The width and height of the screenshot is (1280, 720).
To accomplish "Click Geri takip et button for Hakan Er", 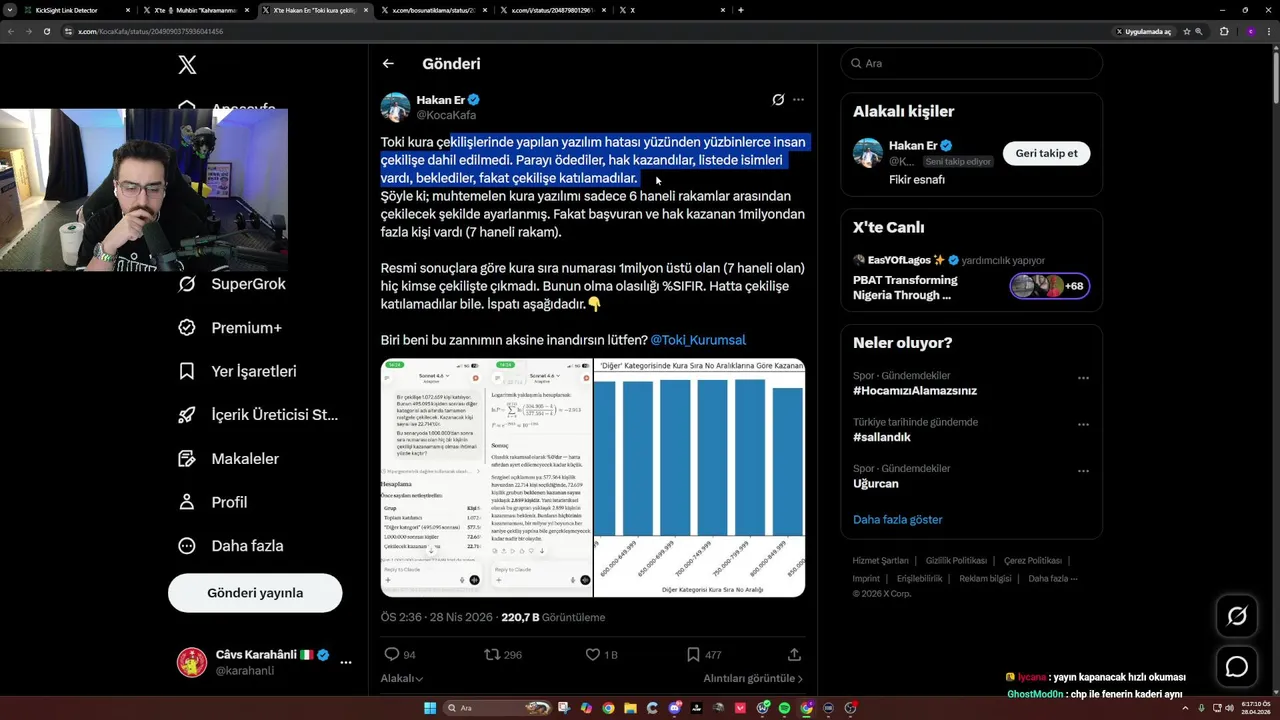I will click(x=1046, y=153).
